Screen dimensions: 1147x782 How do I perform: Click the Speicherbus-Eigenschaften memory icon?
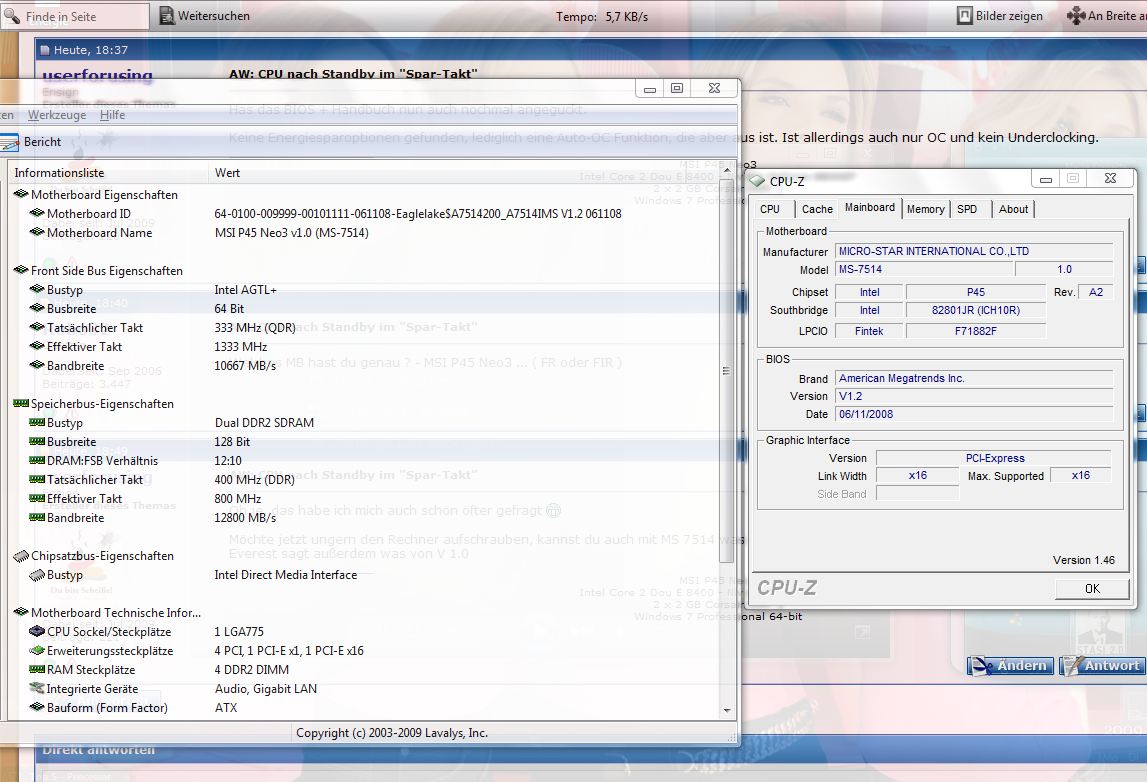pyautogui.click(x=21, y=404)
